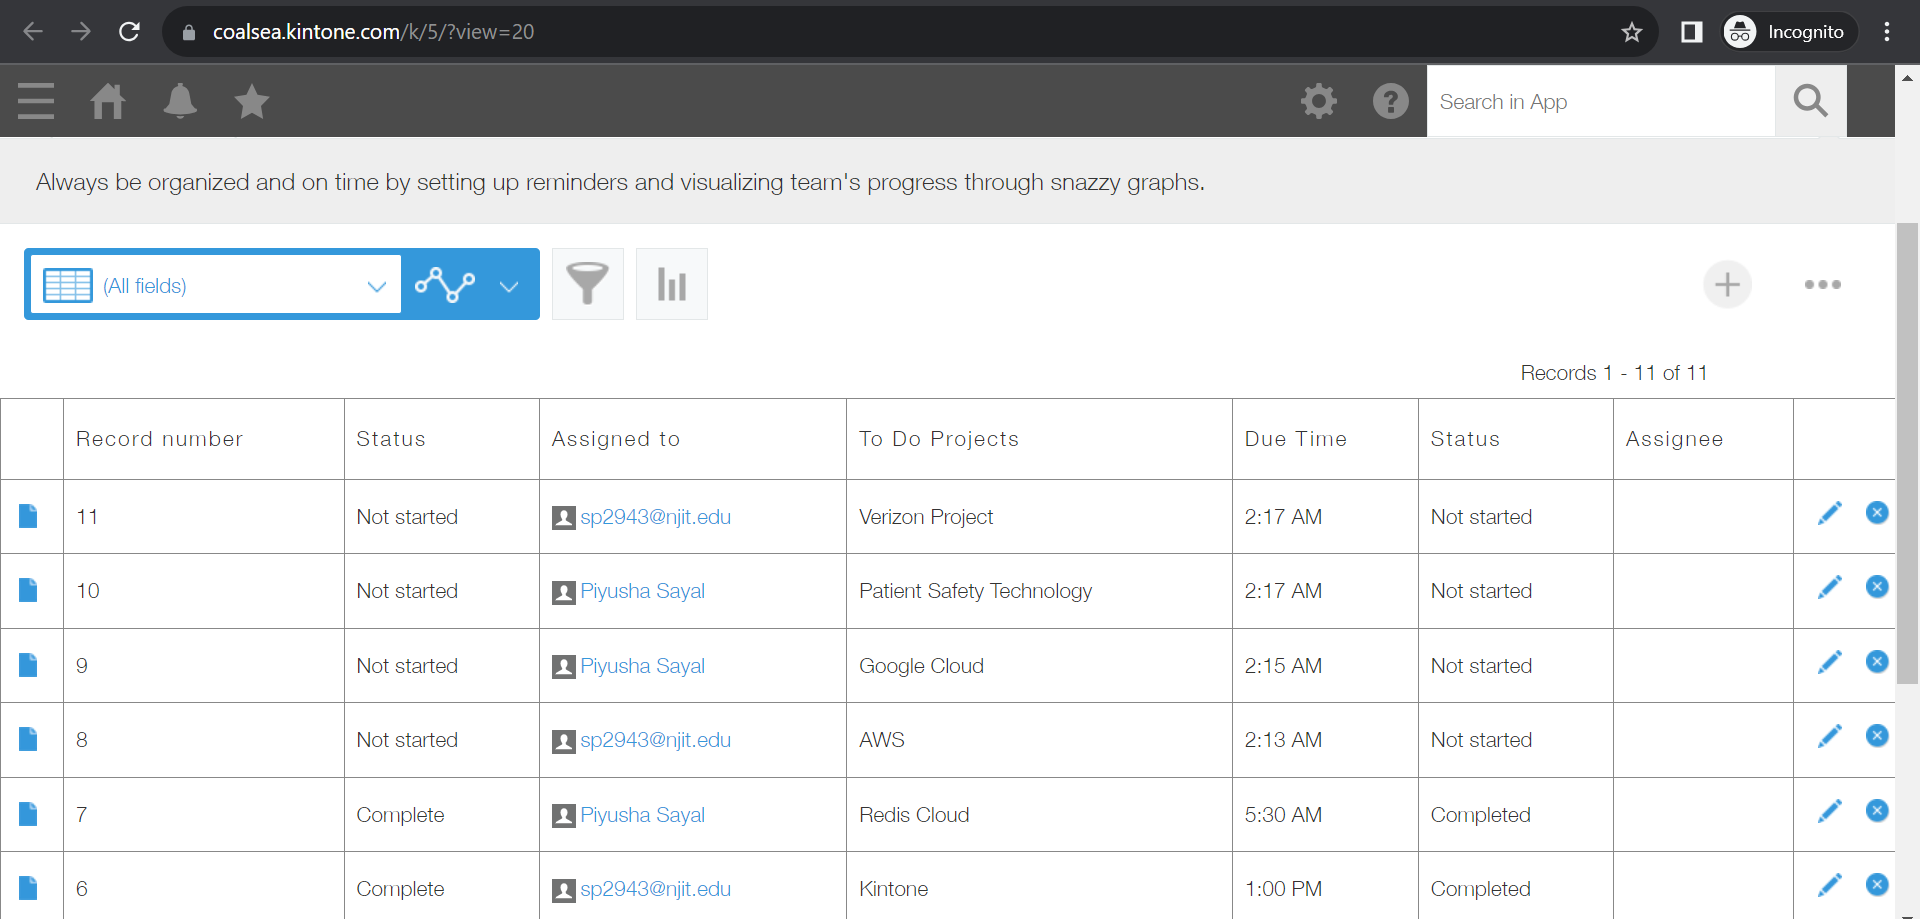The image size is (1920, 919).
Task: Open the sp2943@njit.edu link for Verizon Project
Action: pyautogui.click(x=655, y=517)
